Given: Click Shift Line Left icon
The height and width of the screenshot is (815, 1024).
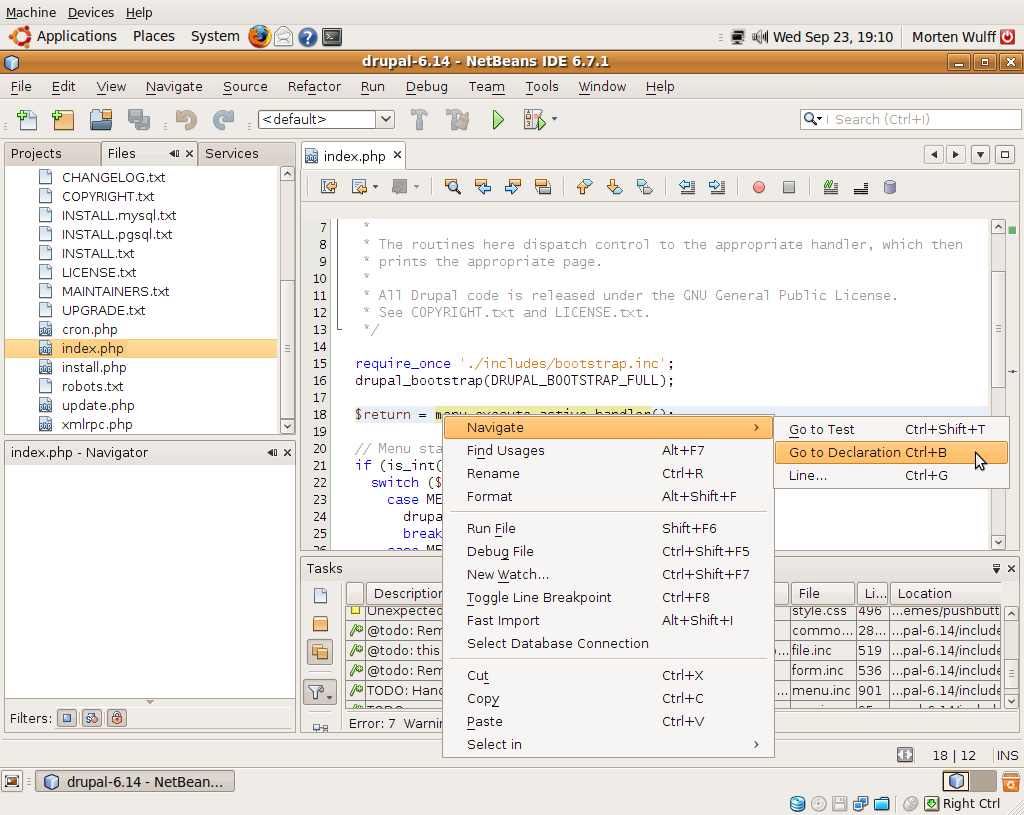Looking at the screenshot, I should [686, 187].
